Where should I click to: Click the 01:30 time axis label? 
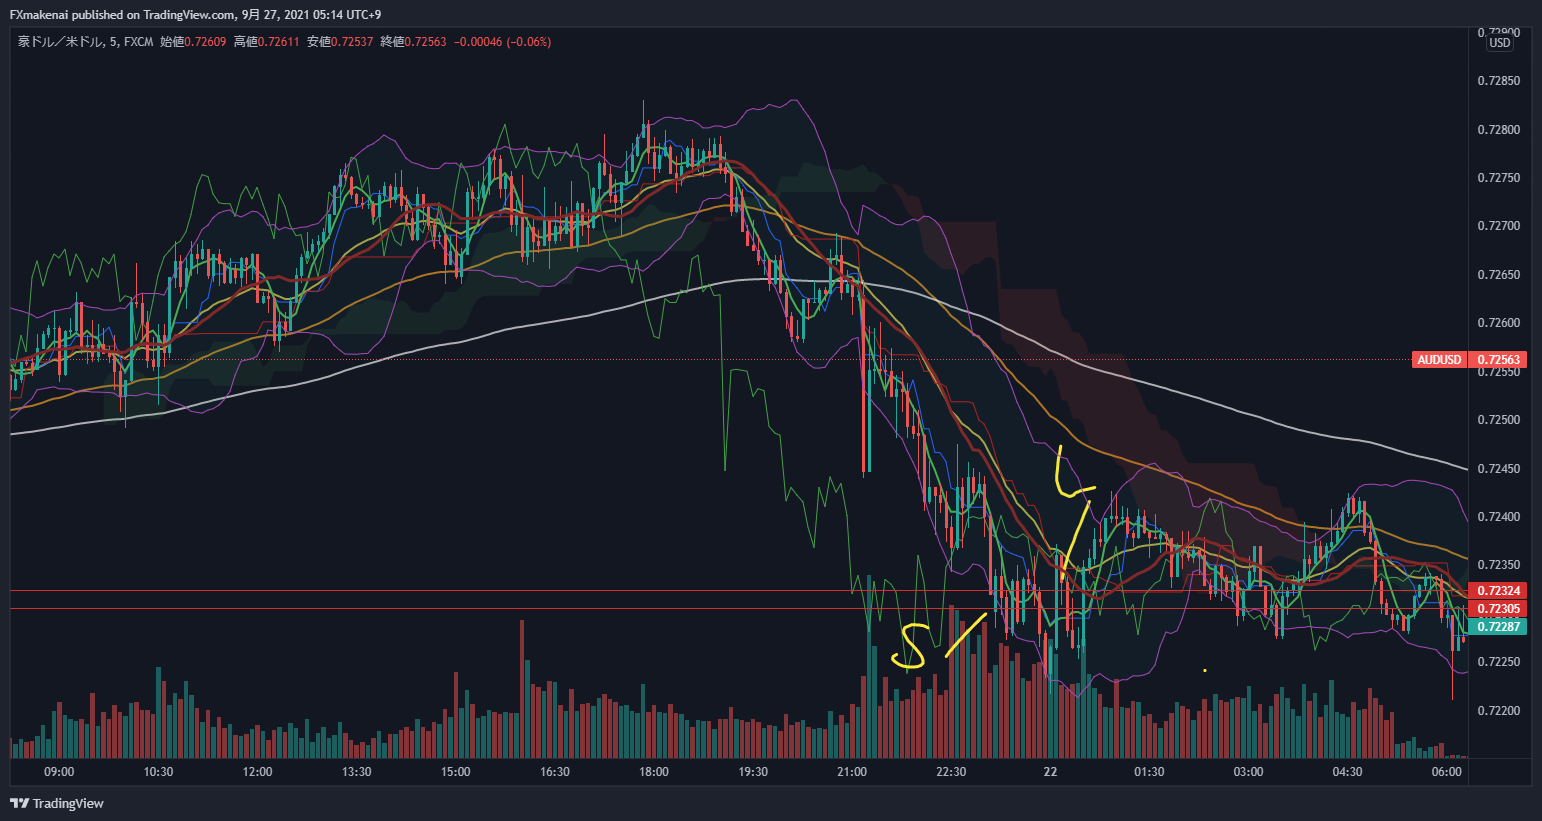click(1149, 772)
